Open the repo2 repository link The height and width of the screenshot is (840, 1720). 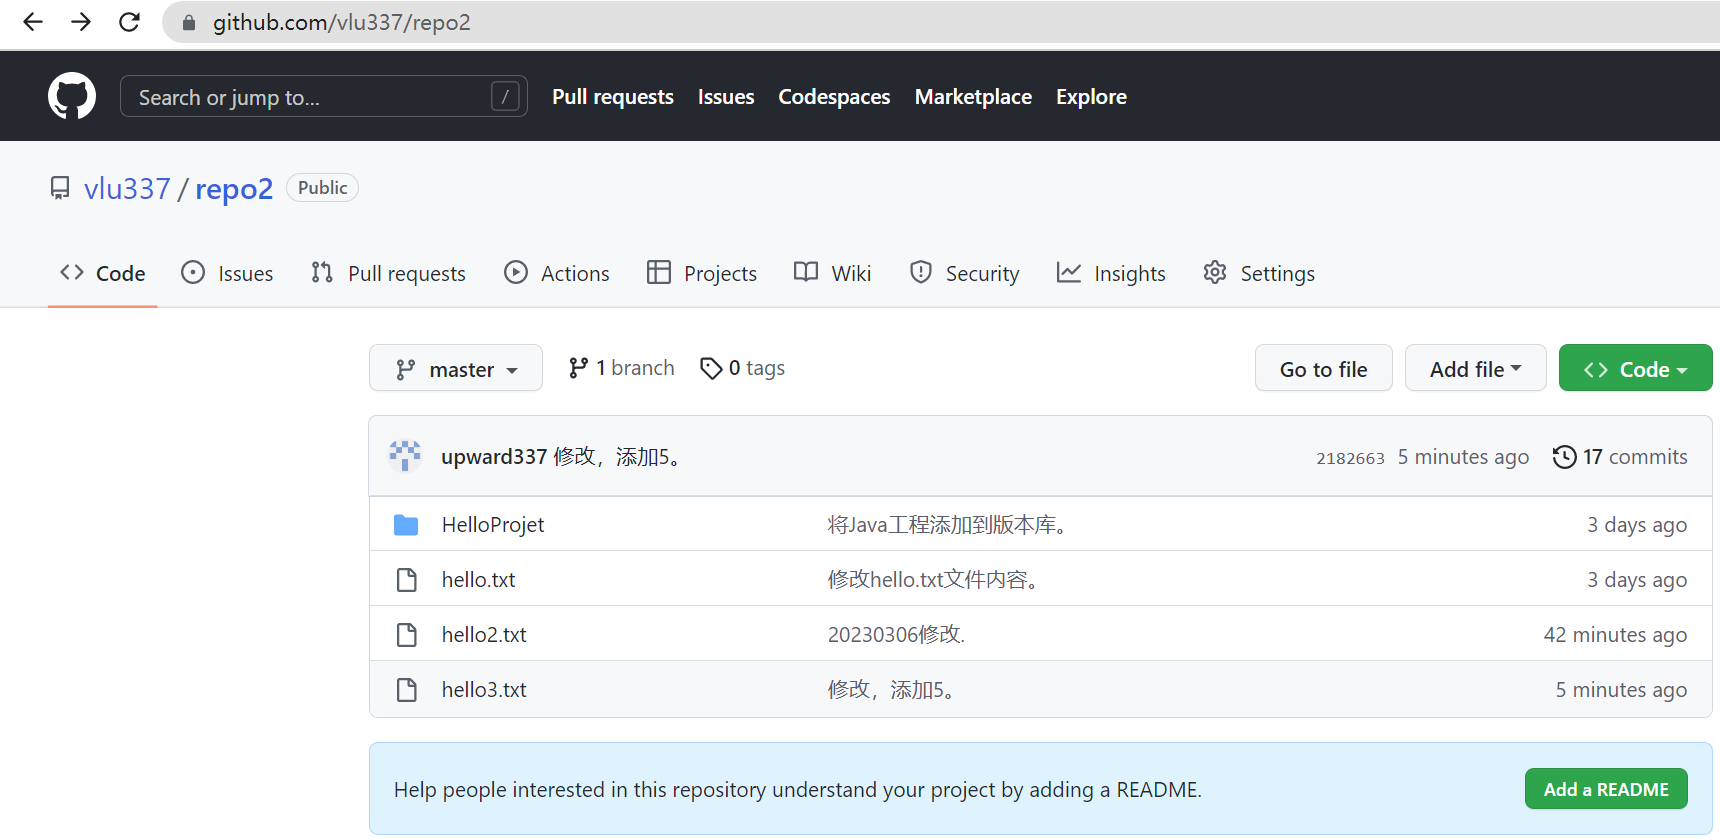pos(234,188)
